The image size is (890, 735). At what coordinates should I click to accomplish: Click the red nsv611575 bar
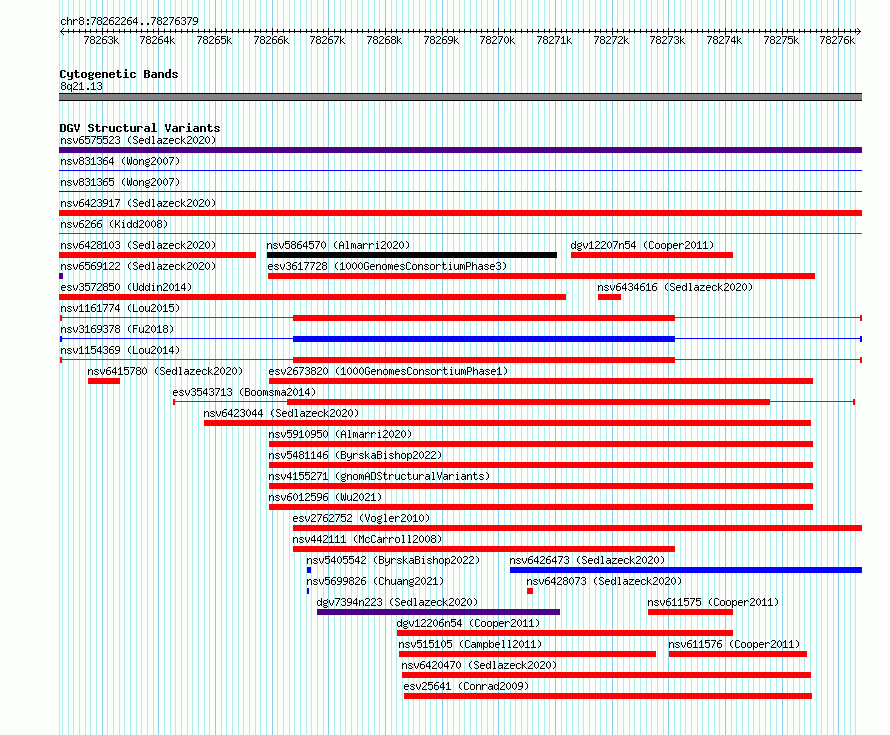[690, 612]
